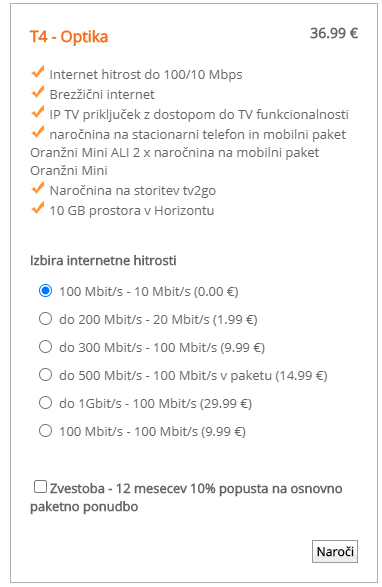Click the T4 - Optika package title
This screenshot has height=587, width=382.
[x=69, y=37]
